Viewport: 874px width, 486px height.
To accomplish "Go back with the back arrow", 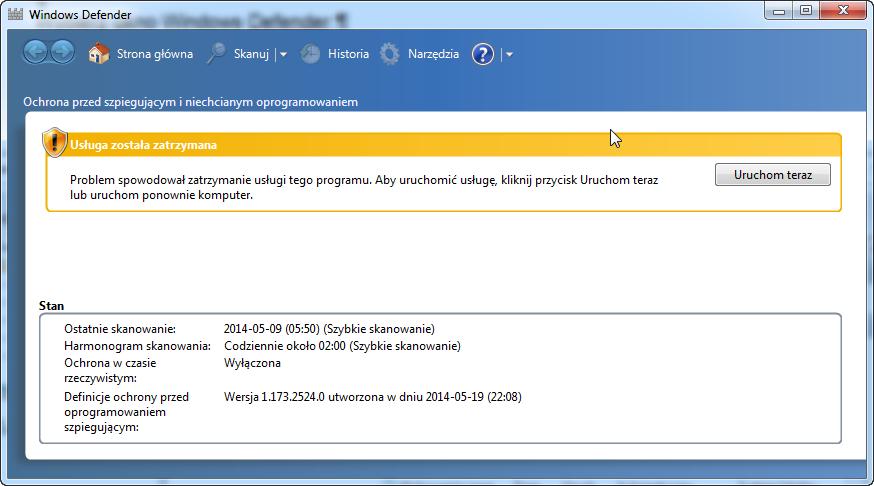I will coord(35,53).
